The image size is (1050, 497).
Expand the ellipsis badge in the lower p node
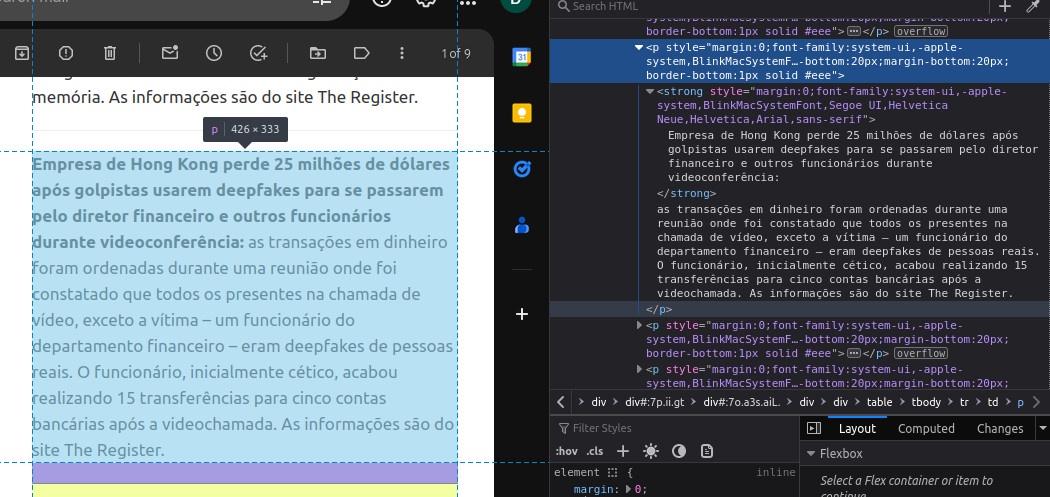[854, 353]
